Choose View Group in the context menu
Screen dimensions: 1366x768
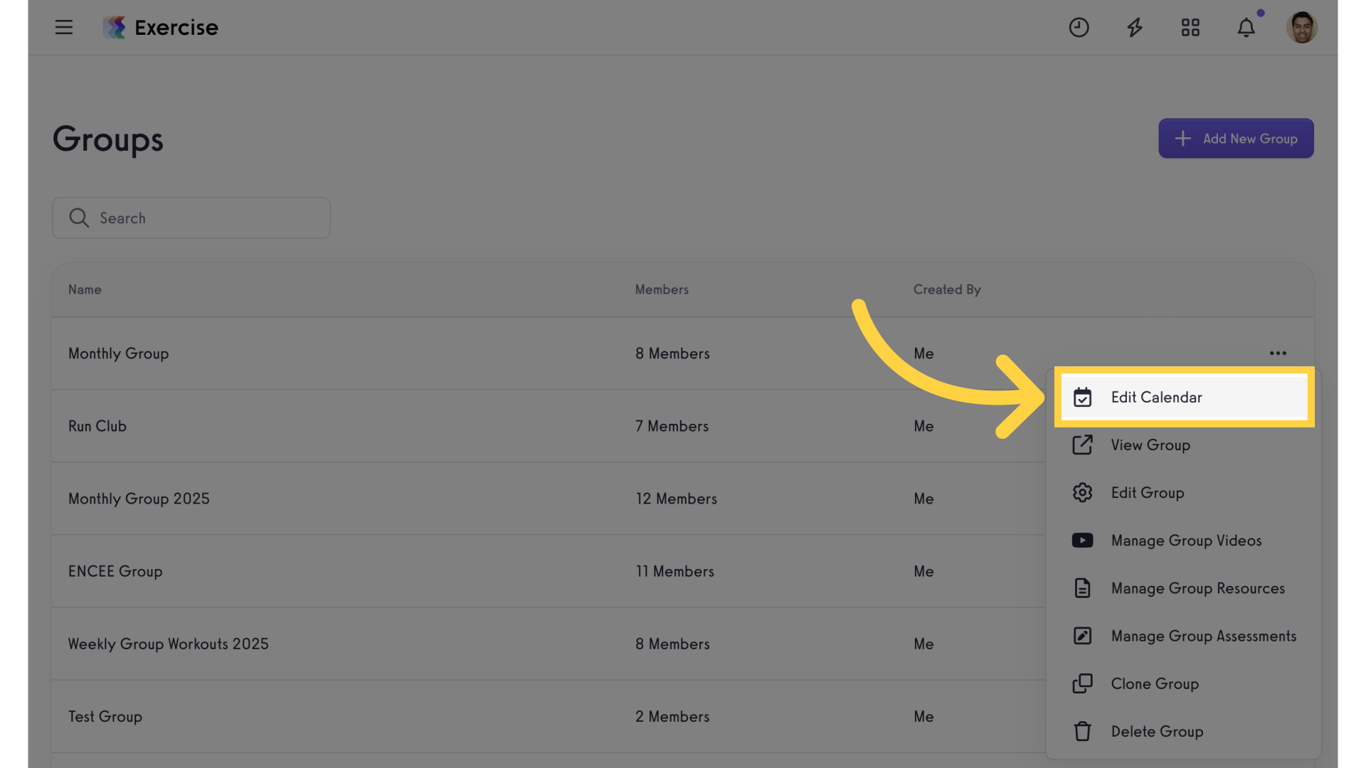point(1150,445)
